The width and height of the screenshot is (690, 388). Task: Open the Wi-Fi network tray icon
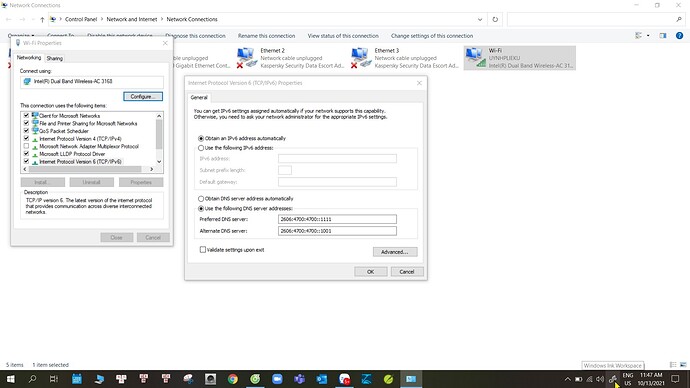589,379
